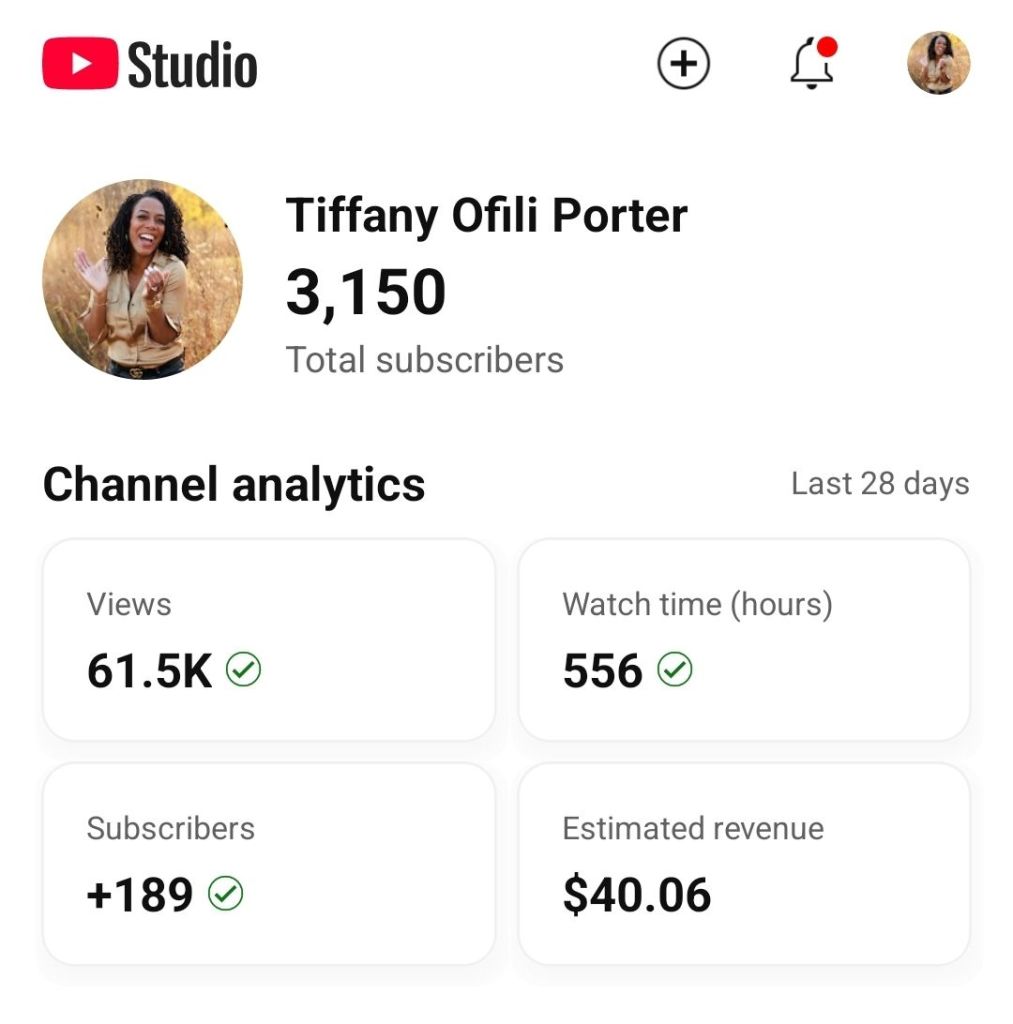The image size is (1013, 1024).
Task: Click the check icon beside +189 subscribers
Action: point(225,894)
